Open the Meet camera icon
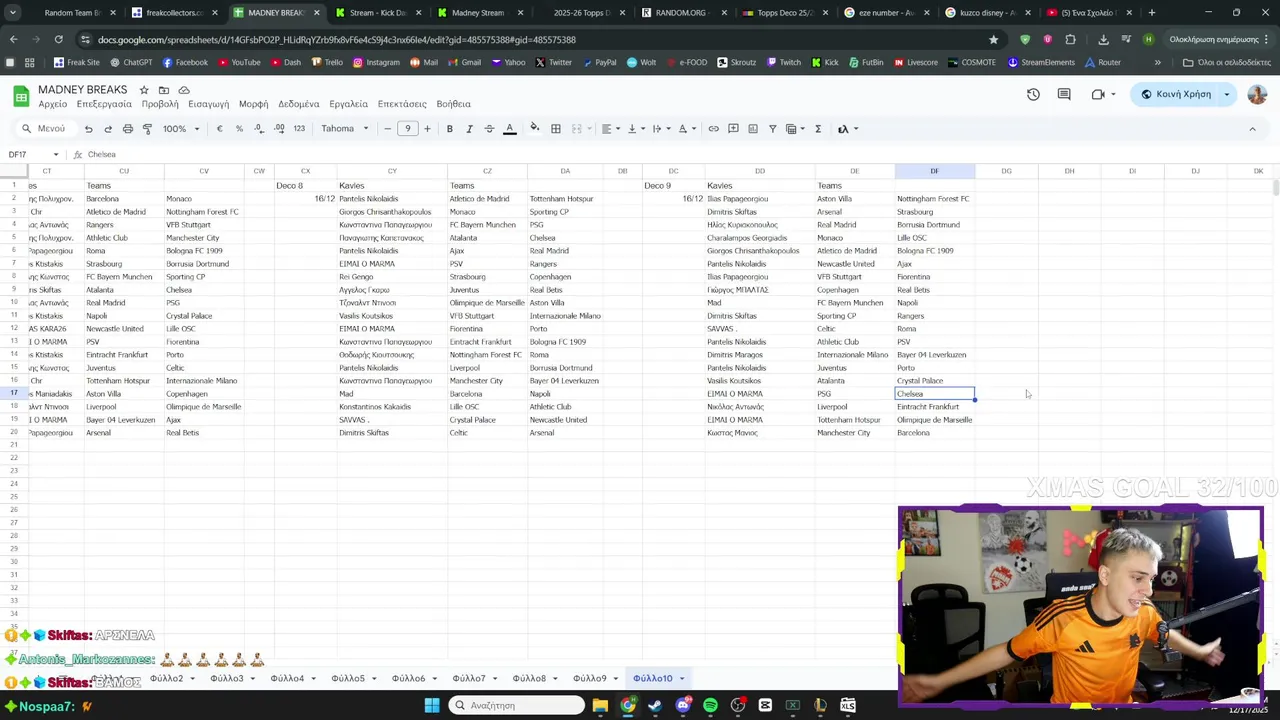 tap(1098, 94)
